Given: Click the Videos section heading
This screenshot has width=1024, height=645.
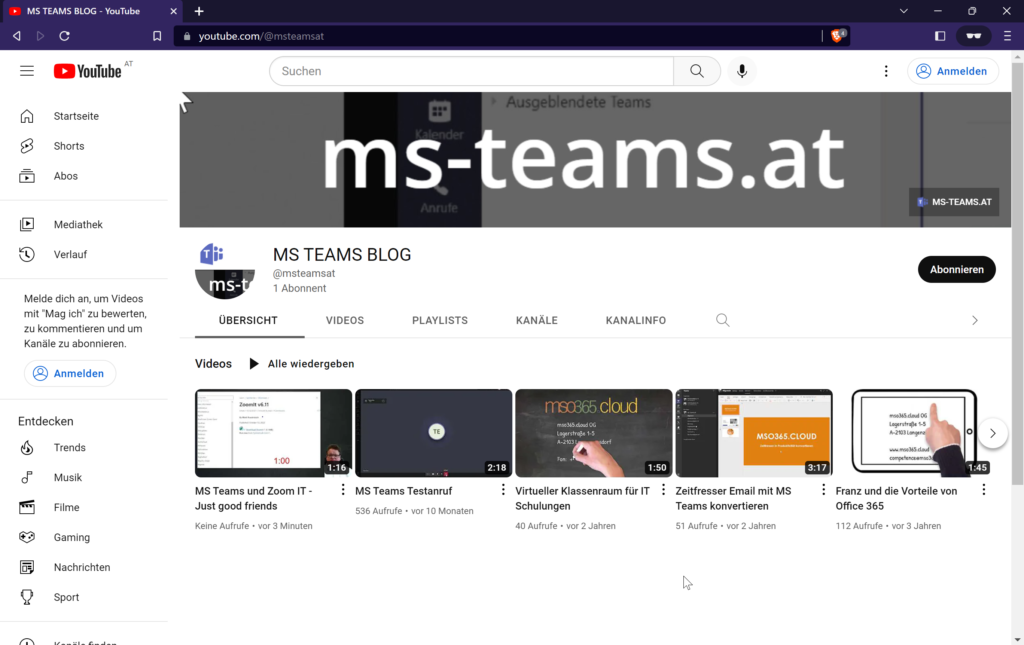Looking at the screenshot, I should point(213,364).
